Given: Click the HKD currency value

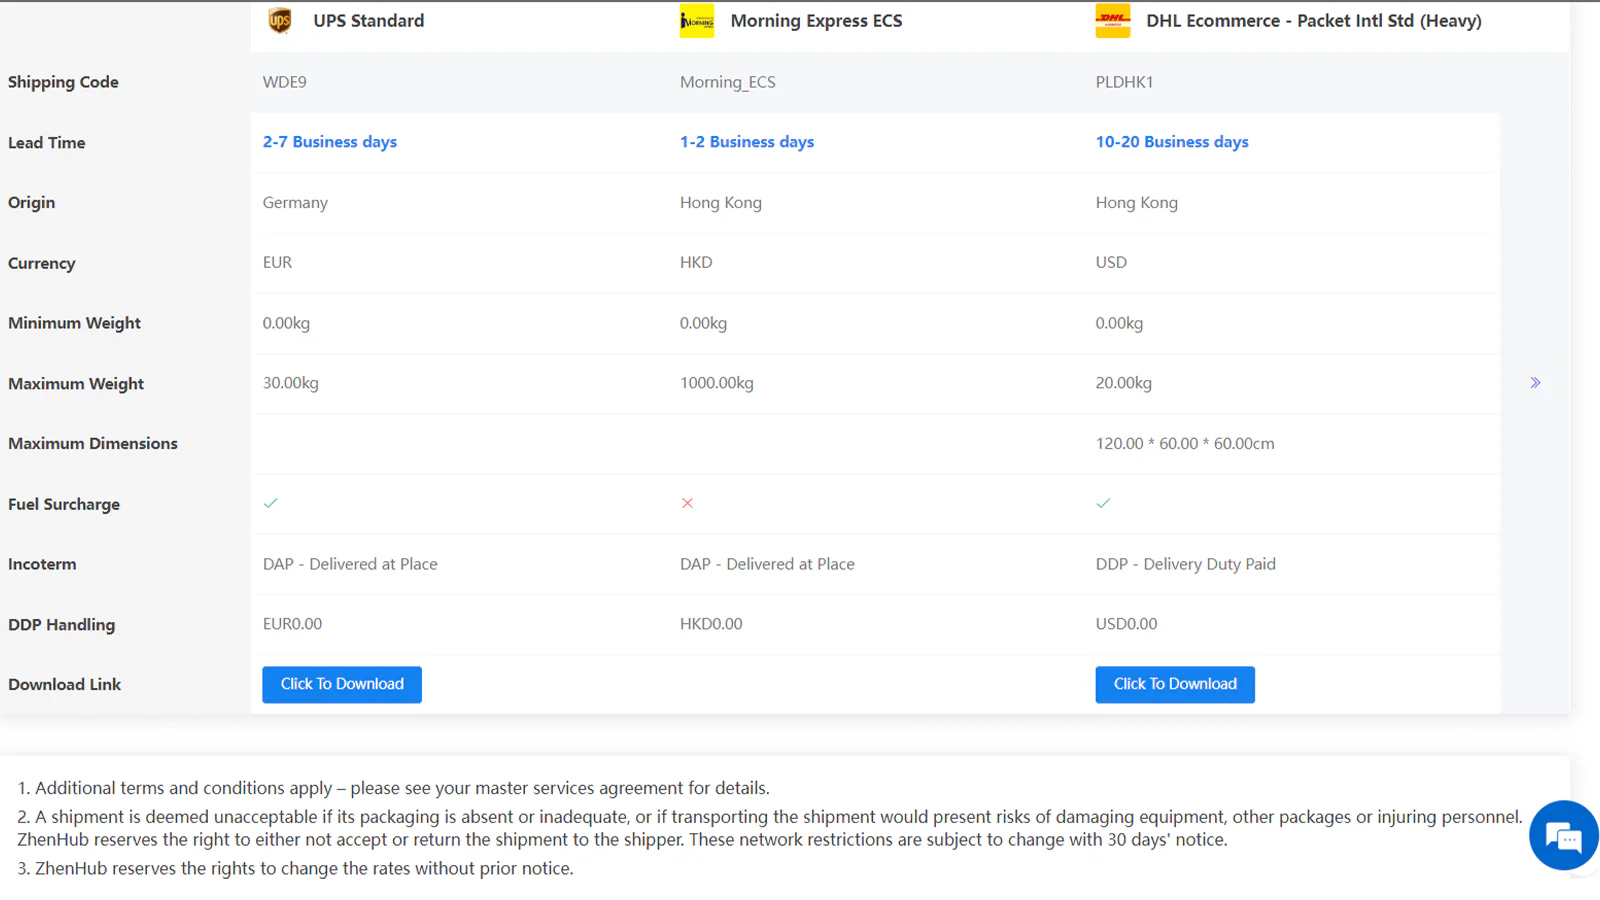Looking at the screenshot, I should point(696,262).
